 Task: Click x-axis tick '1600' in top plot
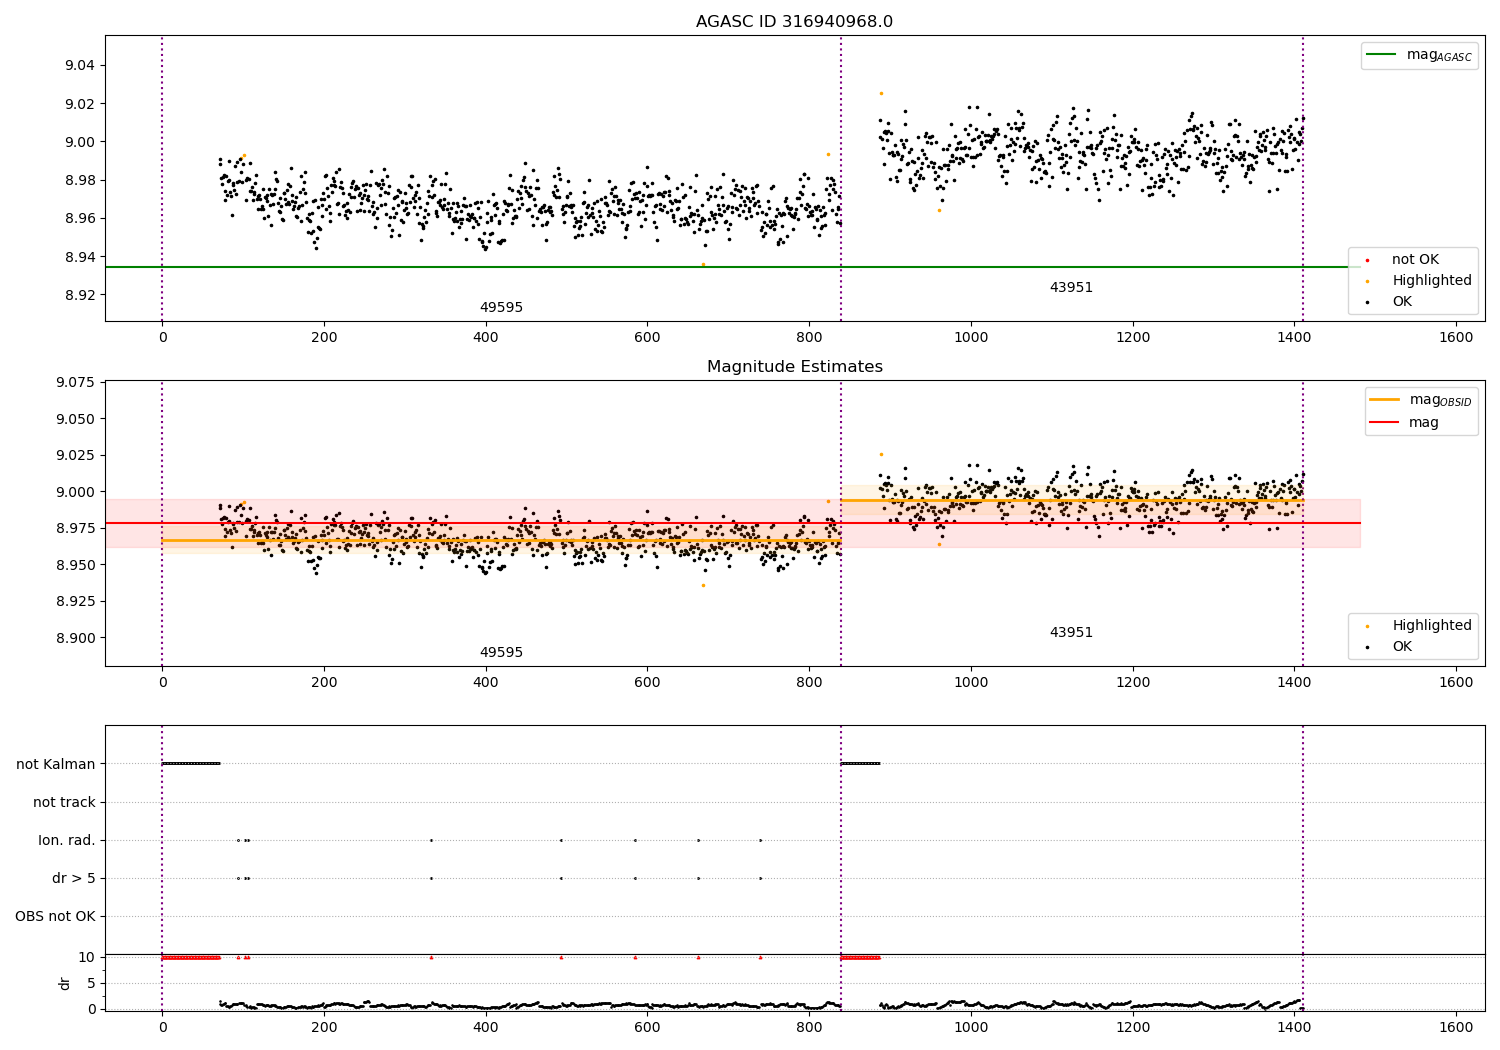click(x=1456, y=337)
